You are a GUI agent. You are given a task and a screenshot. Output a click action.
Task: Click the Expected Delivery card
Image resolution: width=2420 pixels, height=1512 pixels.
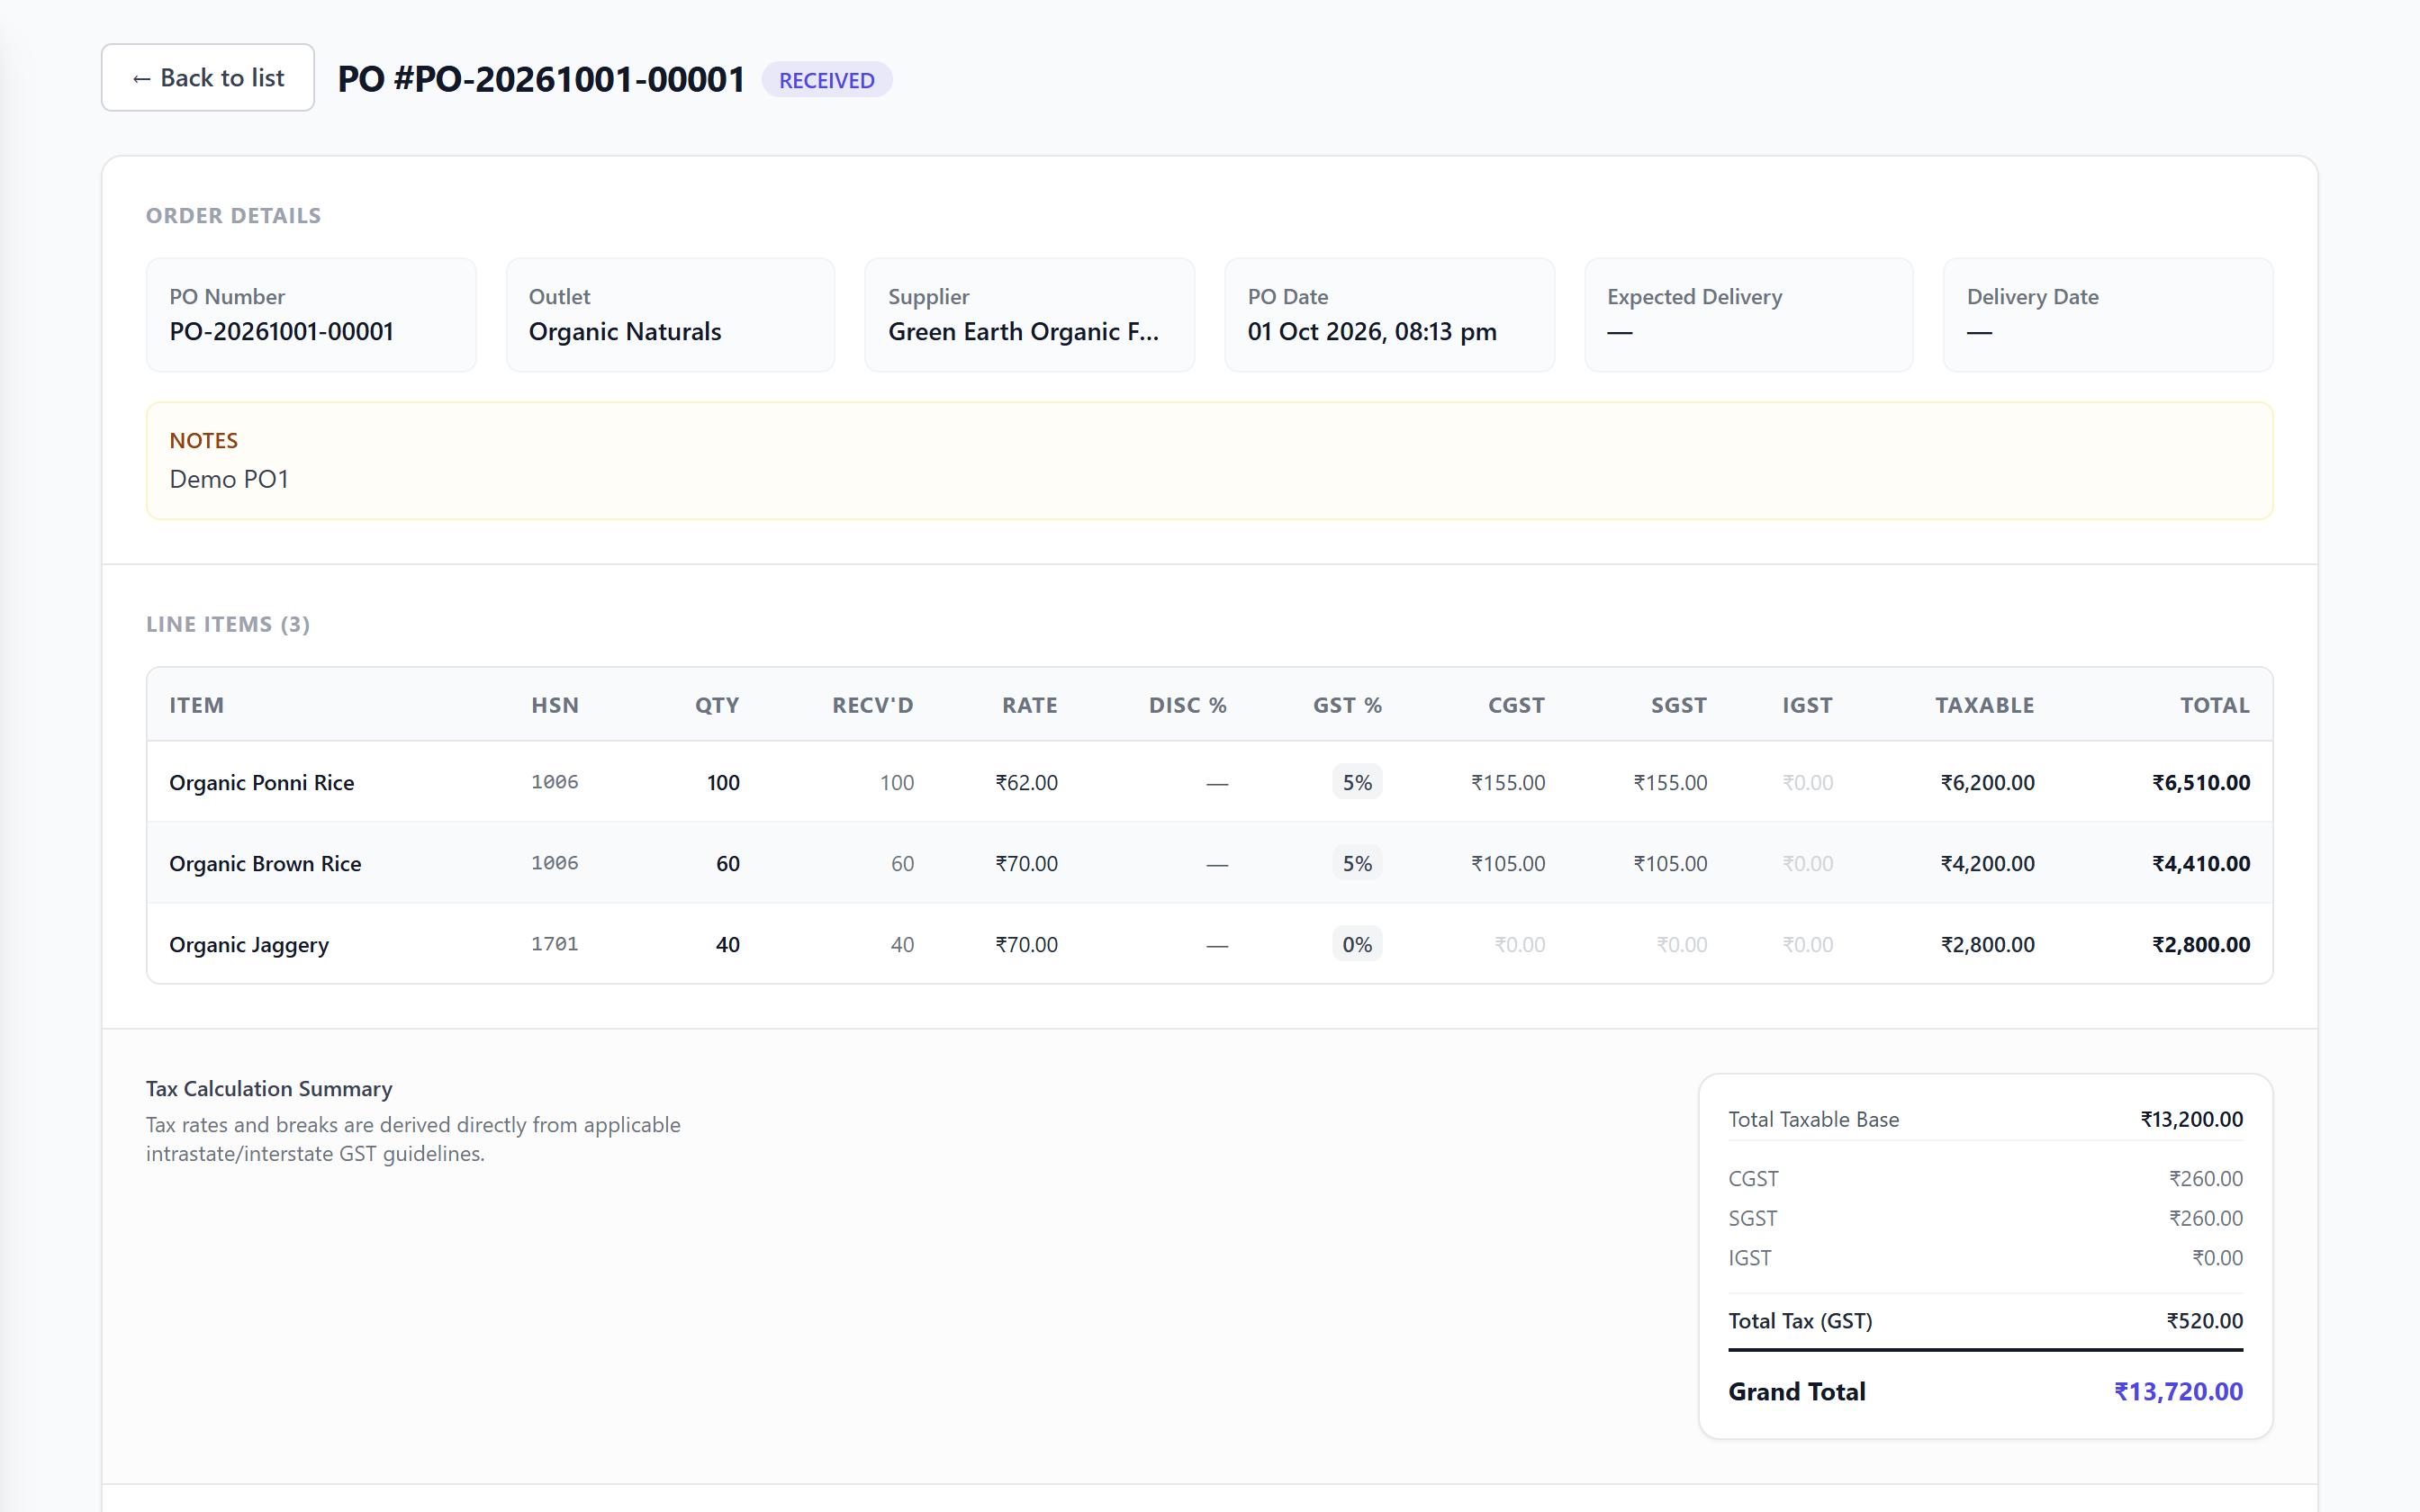pos(1748,315)
